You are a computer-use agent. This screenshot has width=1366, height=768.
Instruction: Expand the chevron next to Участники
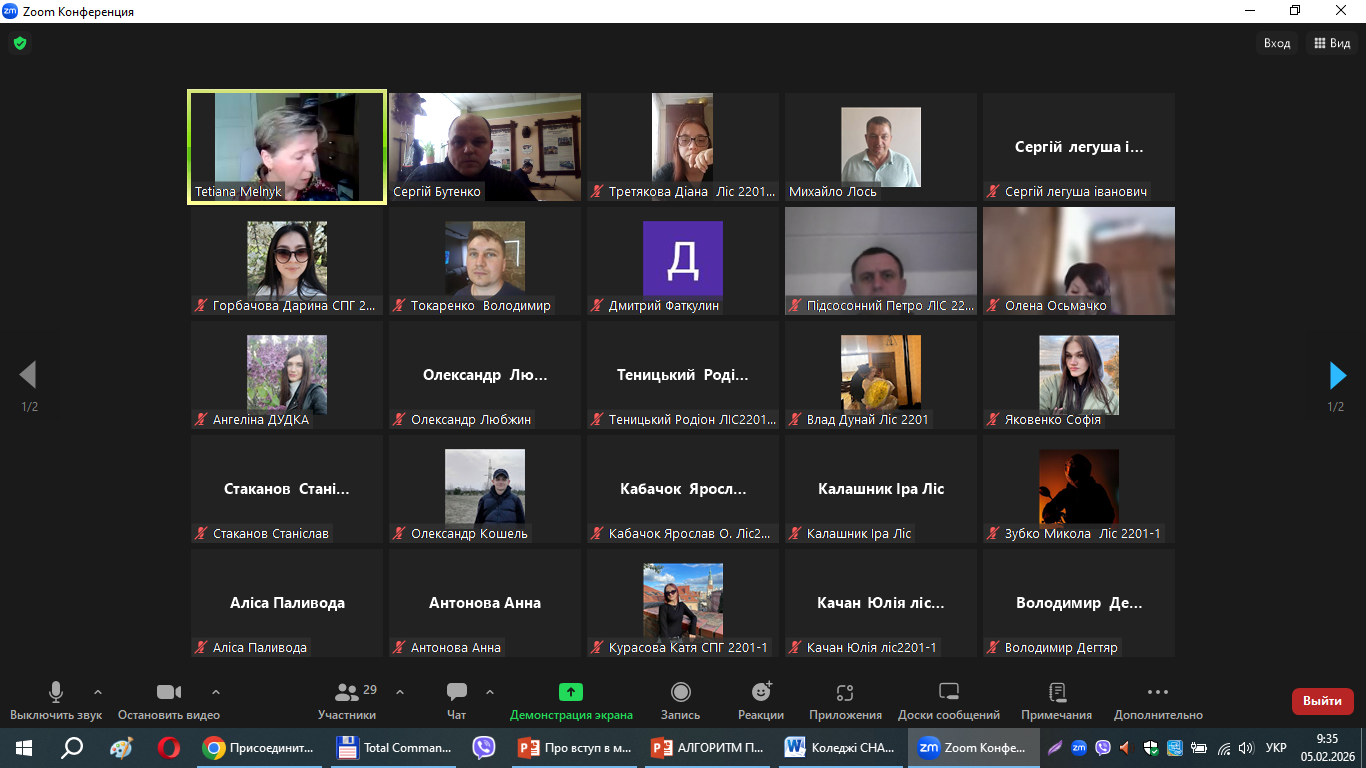[x=400, y=692]
